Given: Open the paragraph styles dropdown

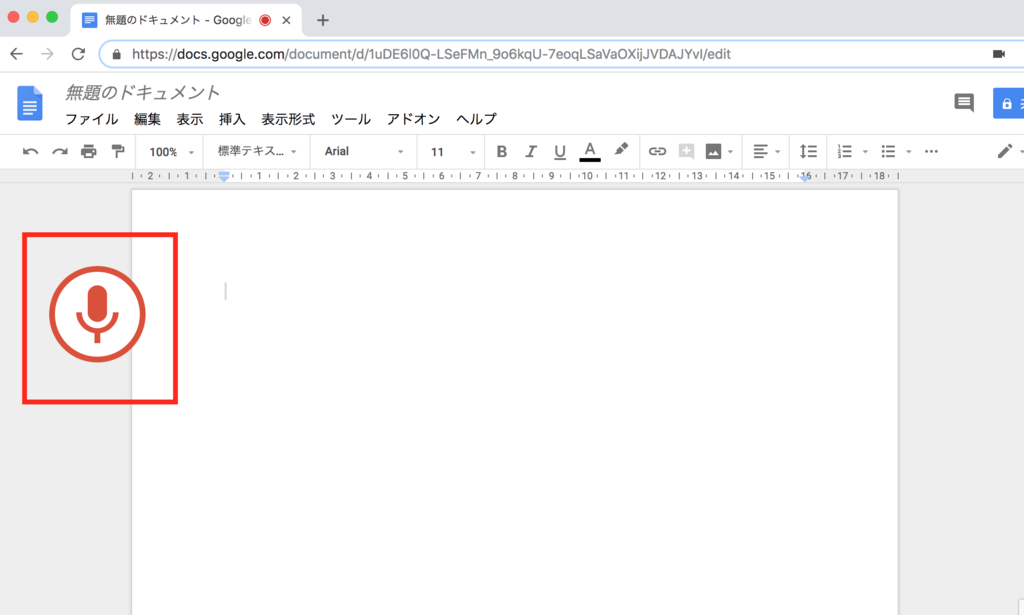Looking at the screenshot, I should click(x=256, y=151).
